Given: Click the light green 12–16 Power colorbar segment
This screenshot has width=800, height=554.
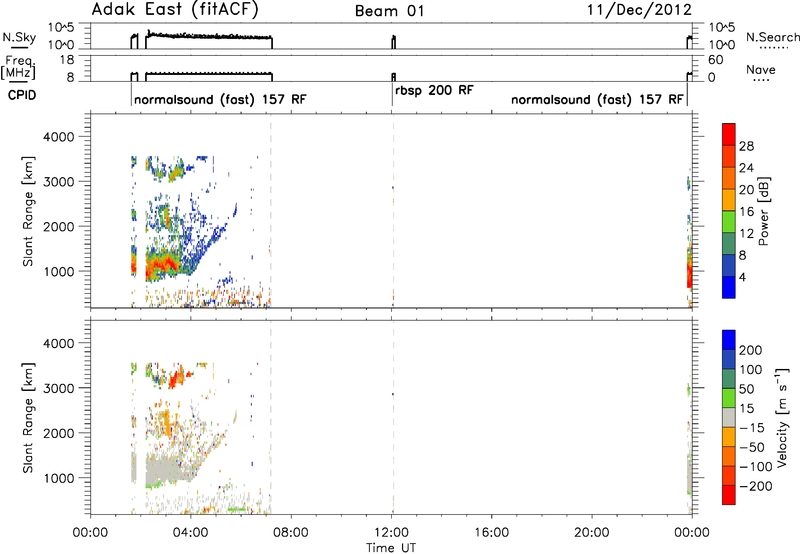Looking at the screenshot, I should click(729, 222).
